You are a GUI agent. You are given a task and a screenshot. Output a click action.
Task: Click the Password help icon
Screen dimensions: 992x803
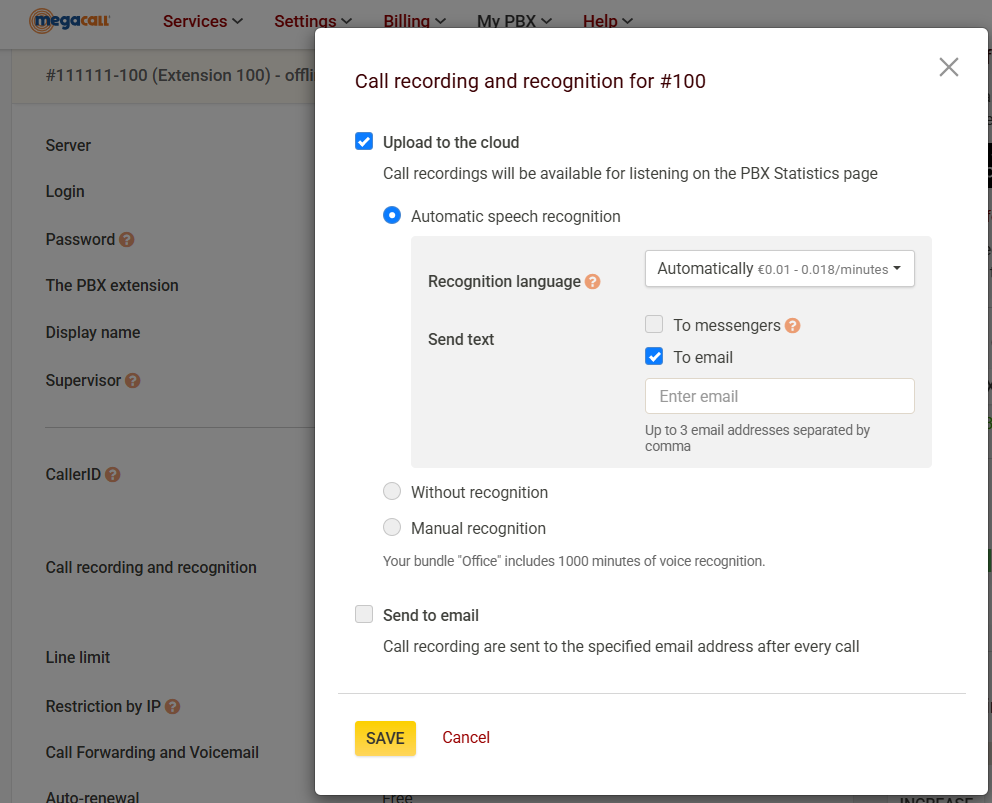pyautogui.click(x=127, y=240)
